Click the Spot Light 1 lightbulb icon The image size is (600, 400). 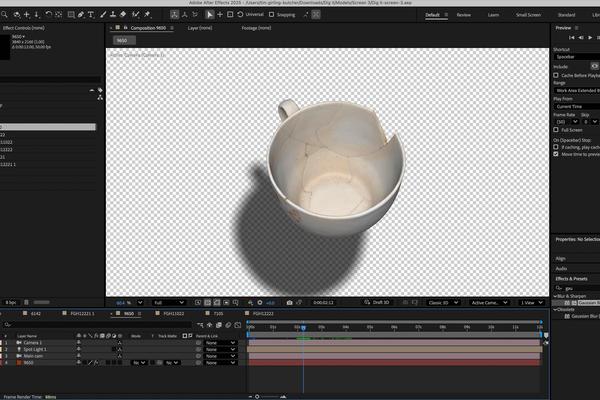[x=19, y=349]
